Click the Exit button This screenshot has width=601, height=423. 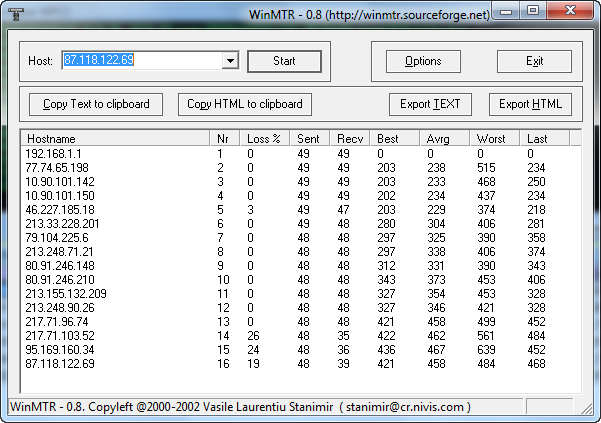point(534,61)
